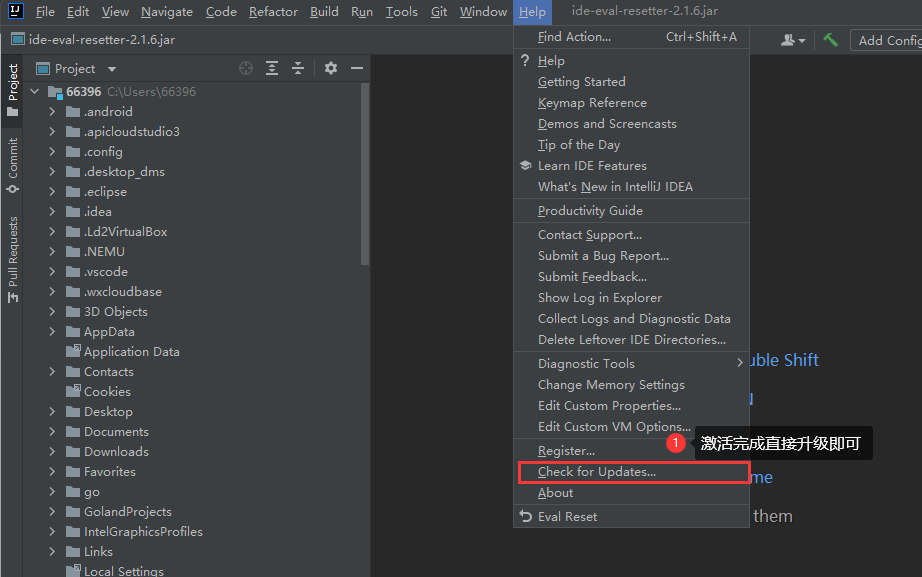
Task: Open the File menu
Action: pos(45,12)
